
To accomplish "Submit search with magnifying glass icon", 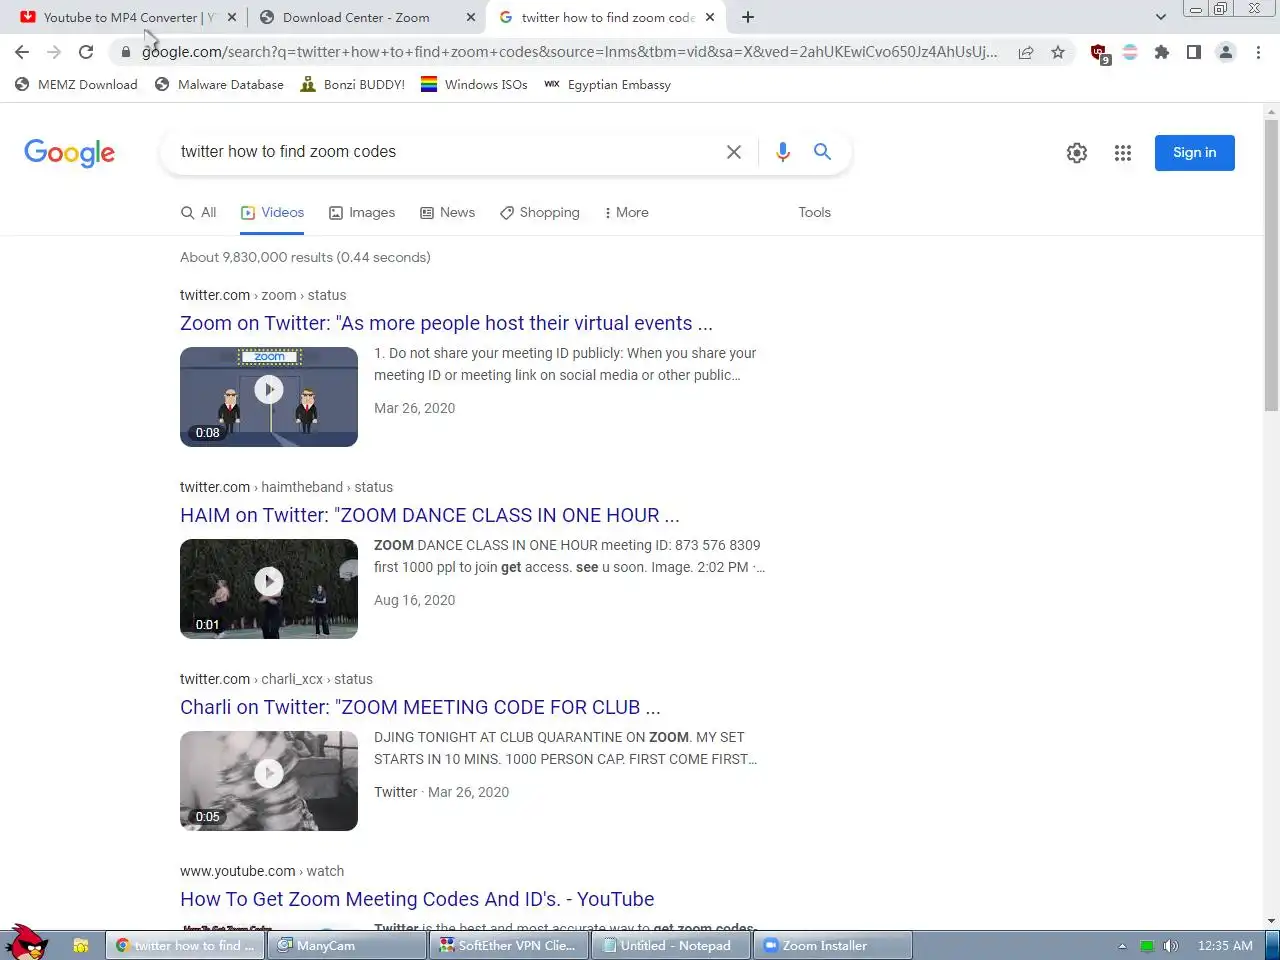I will (822, 152).
